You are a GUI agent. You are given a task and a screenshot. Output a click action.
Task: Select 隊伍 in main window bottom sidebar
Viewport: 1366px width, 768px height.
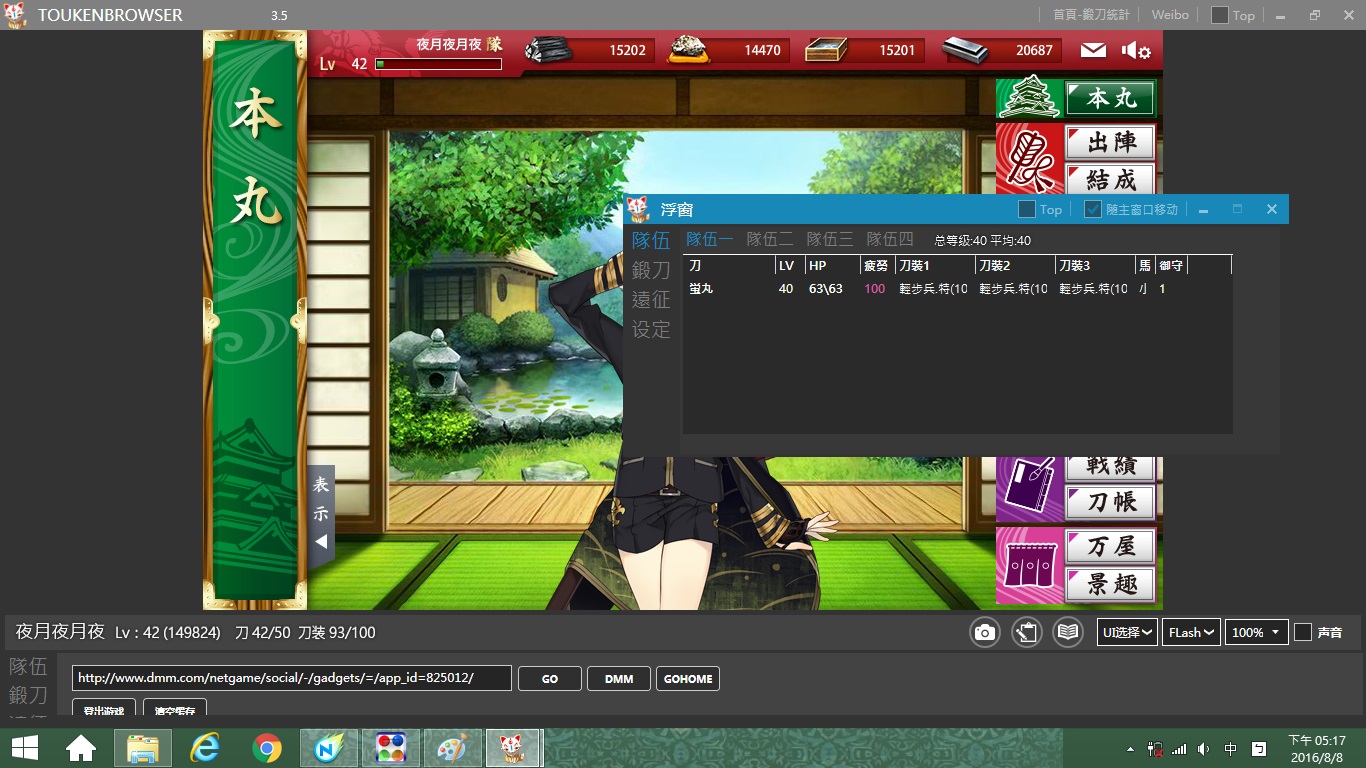pos(28,666)
